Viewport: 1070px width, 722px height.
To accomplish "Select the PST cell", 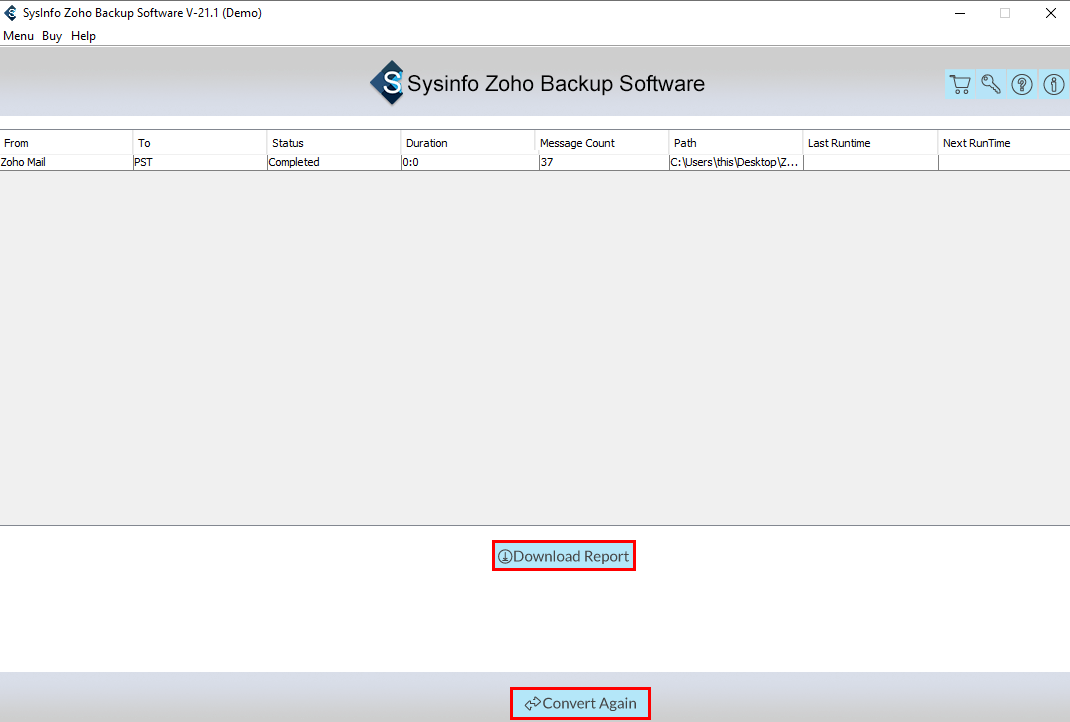I will tap(200, 162).
